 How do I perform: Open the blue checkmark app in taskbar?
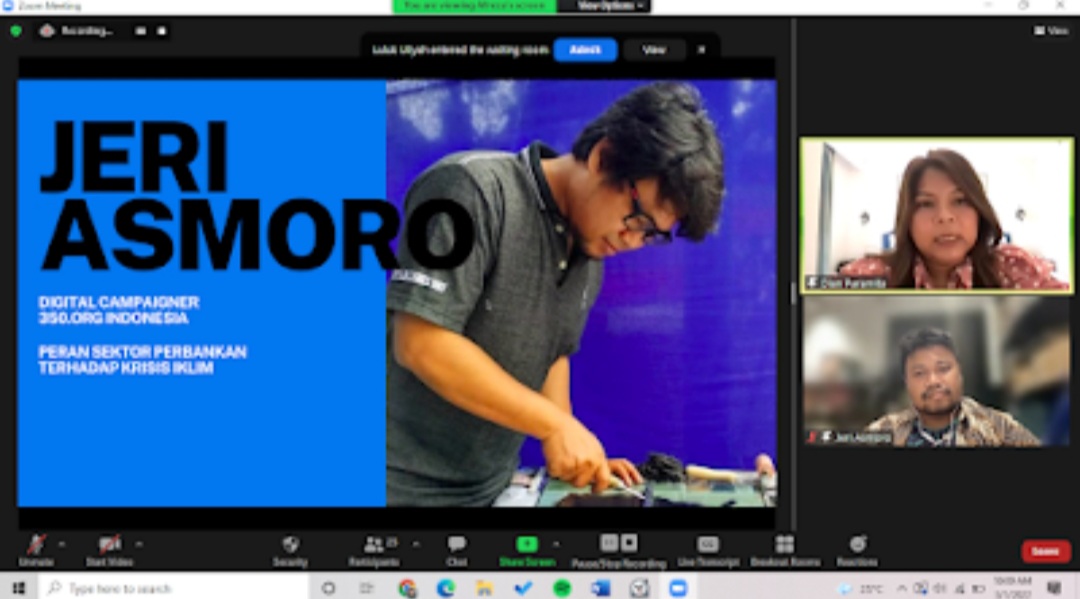(x=523, y=588)
